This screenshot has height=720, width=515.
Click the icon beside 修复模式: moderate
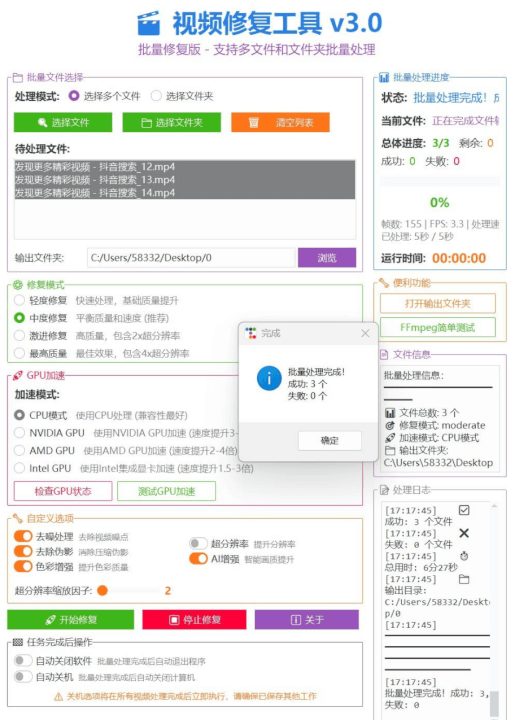click(x=390, y=425)
